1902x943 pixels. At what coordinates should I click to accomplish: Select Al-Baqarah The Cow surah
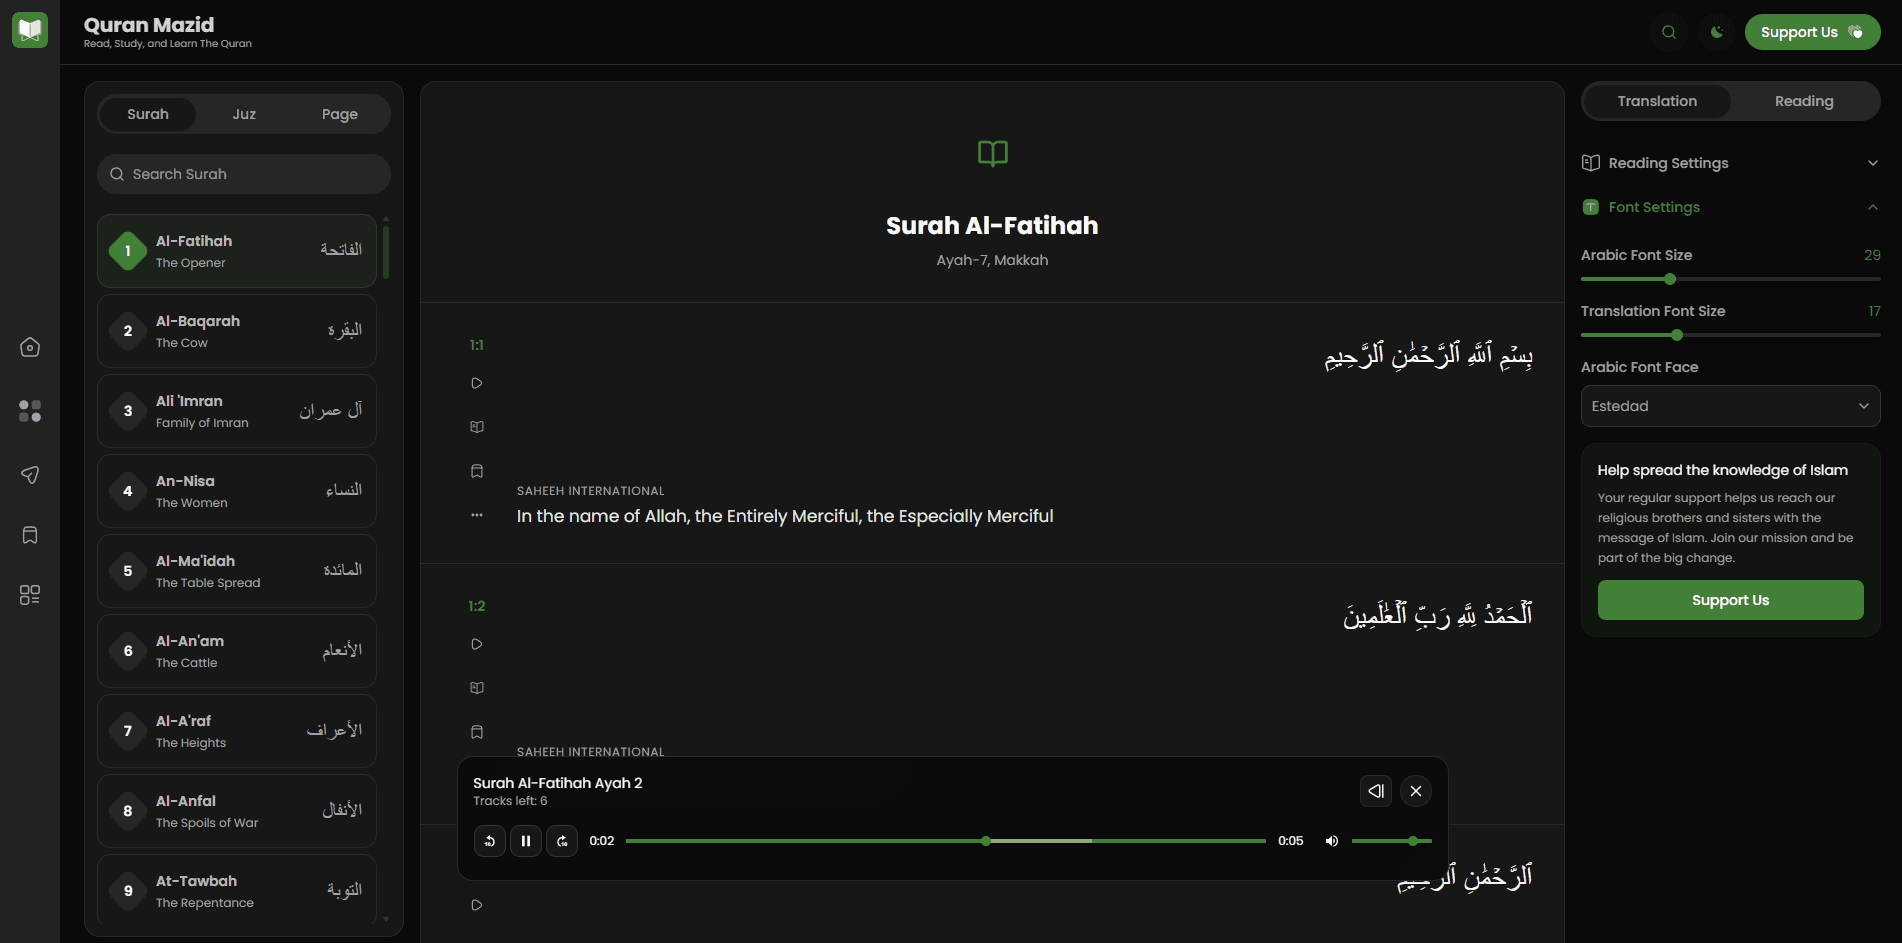(237, 331)
